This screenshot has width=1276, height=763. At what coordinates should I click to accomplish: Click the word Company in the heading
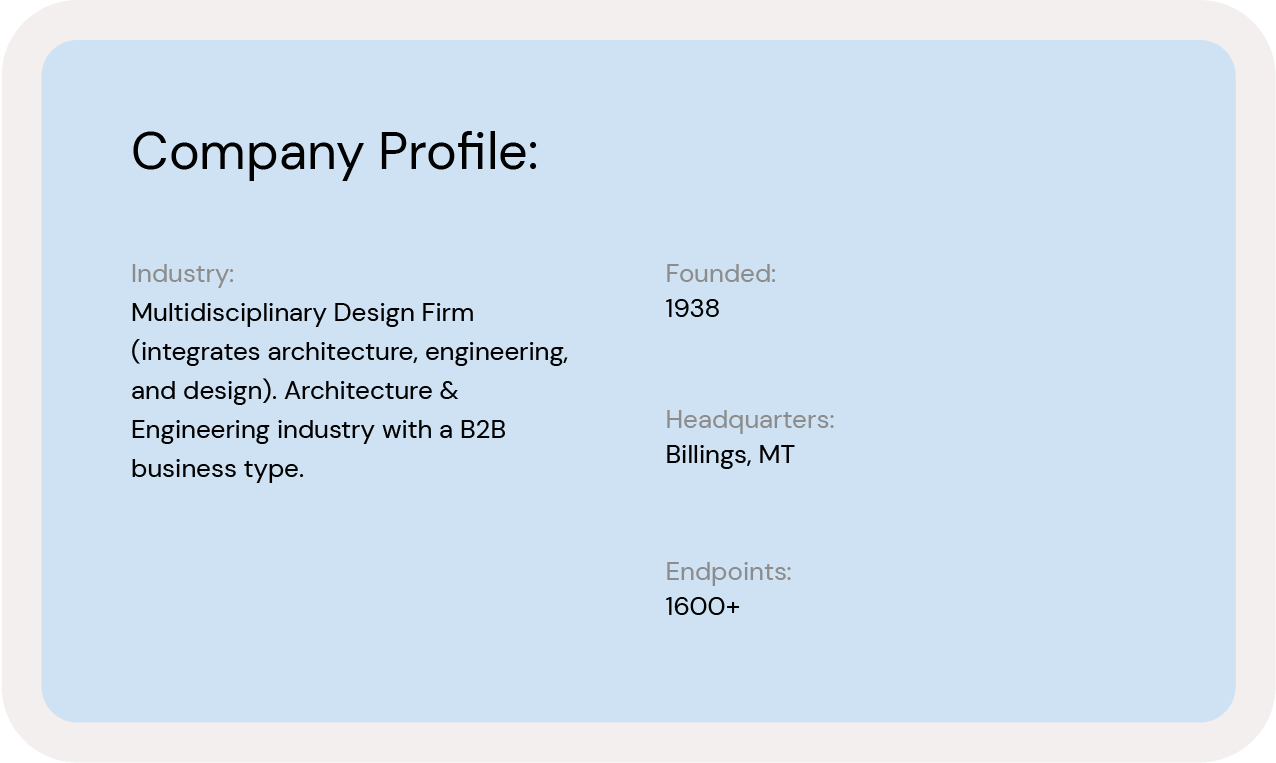click(x=247, y=154)
